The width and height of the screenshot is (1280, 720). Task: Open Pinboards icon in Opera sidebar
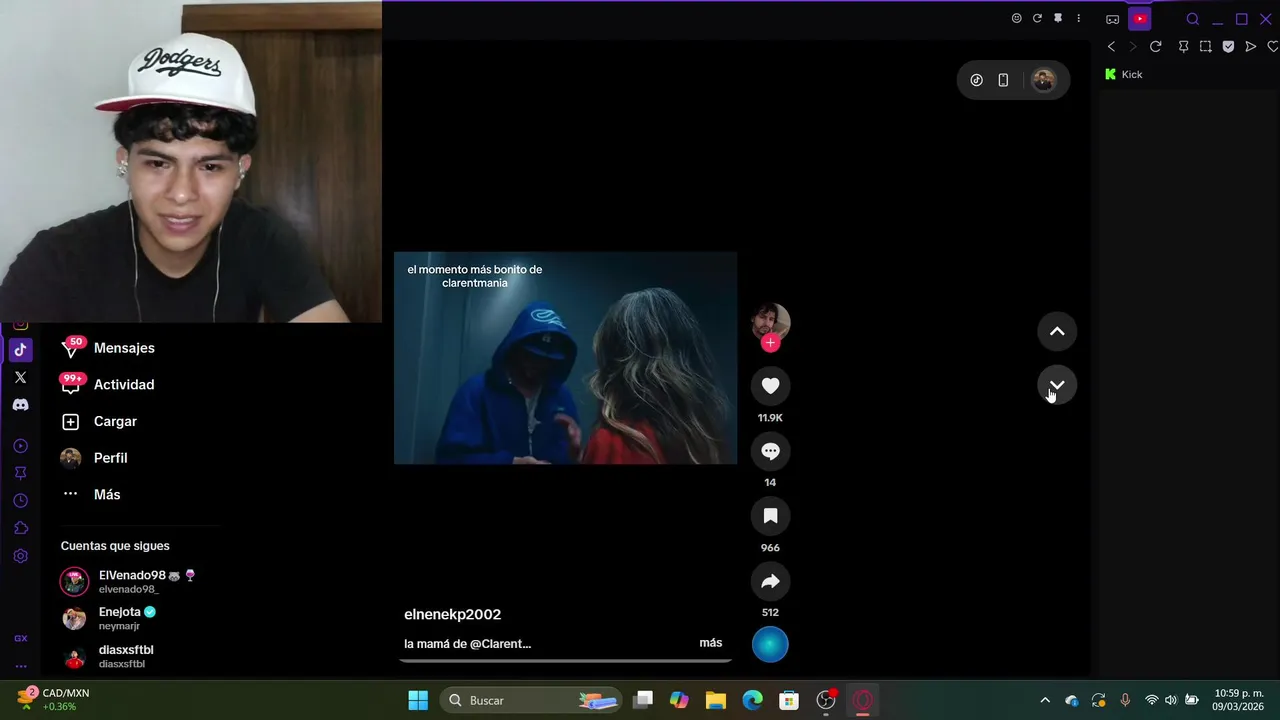[x=20, y=473]
